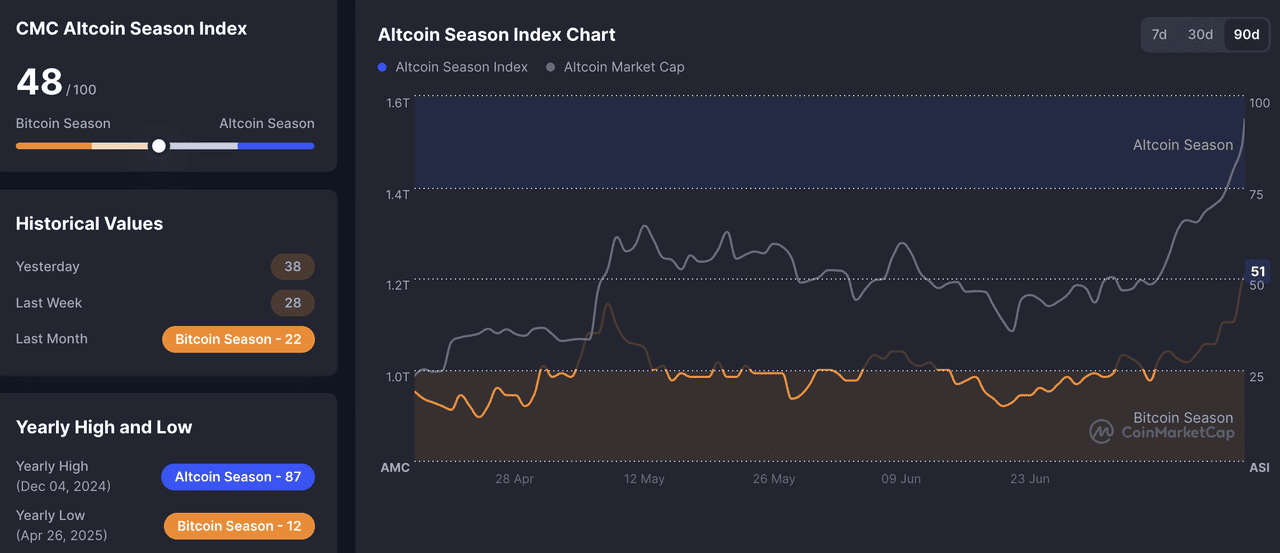Click the Last Week value badge 28
This screenshot has height=553, width=1280.
pos(292,303)
